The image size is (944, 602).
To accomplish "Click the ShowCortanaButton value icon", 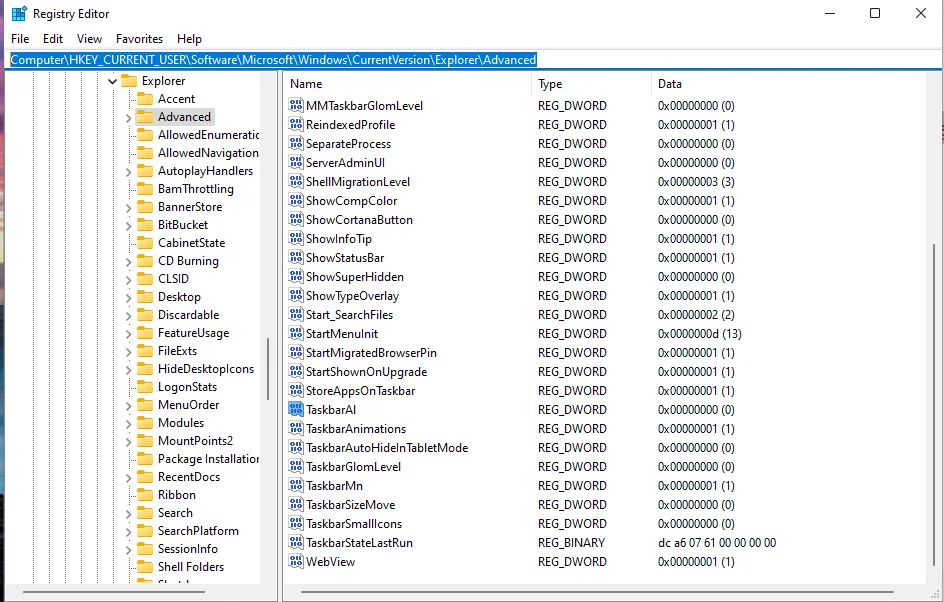I will [x=296, y=220].
